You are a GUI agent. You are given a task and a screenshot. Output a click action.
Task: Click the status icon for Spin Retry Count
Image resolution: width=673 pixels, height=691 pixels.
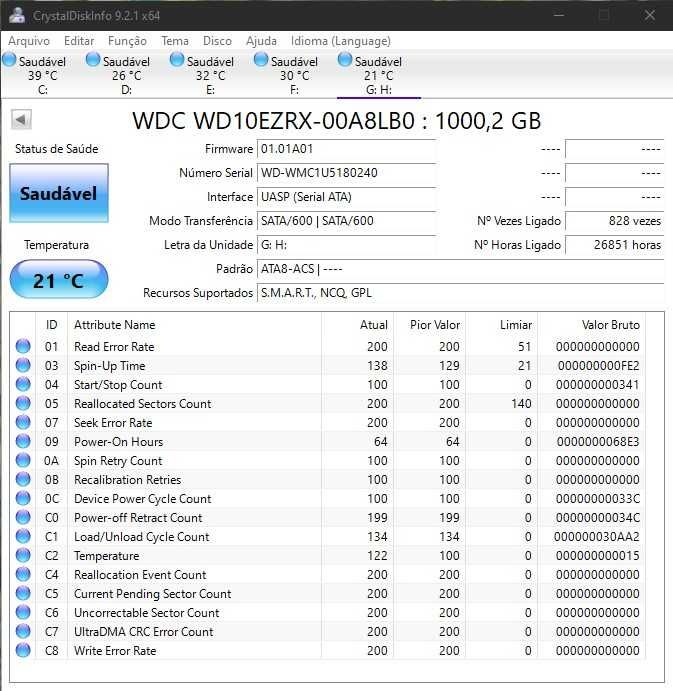click(x=23, y=460)
